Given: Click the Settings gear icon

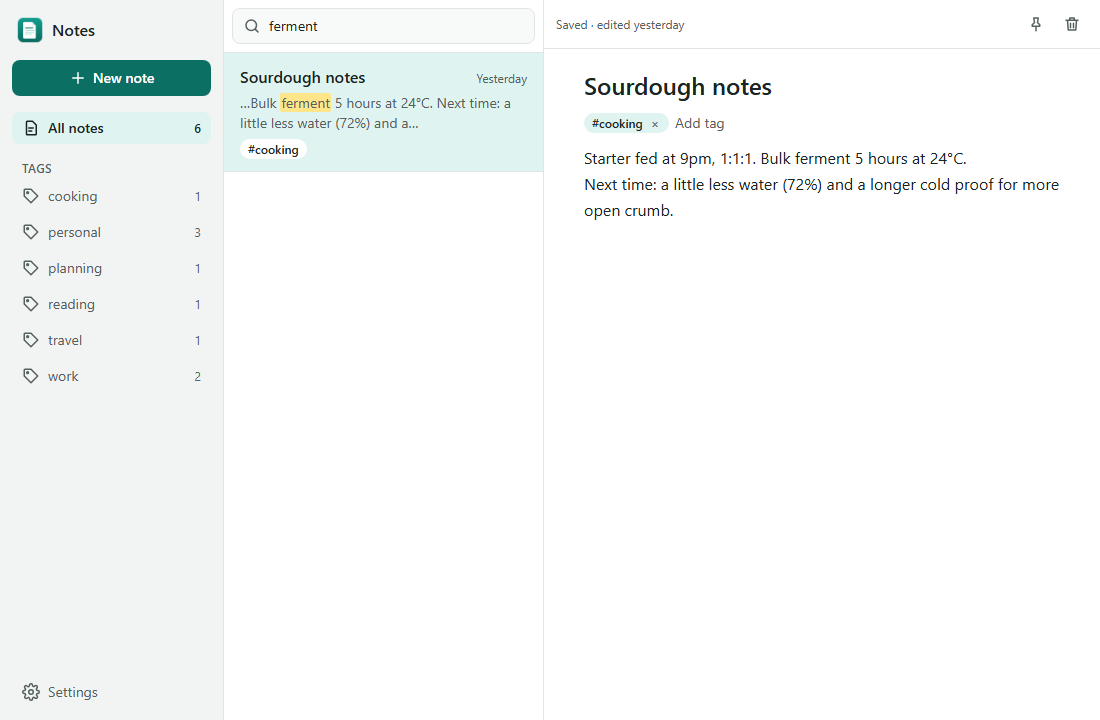Looking at the screenshot, I should pyautogui.click(x=31, y=692).
